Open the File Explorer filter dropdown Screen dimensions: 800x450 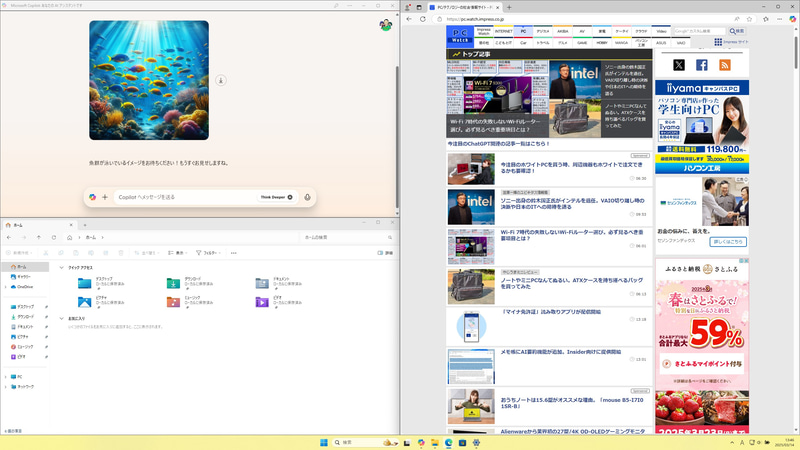[208, 253]
